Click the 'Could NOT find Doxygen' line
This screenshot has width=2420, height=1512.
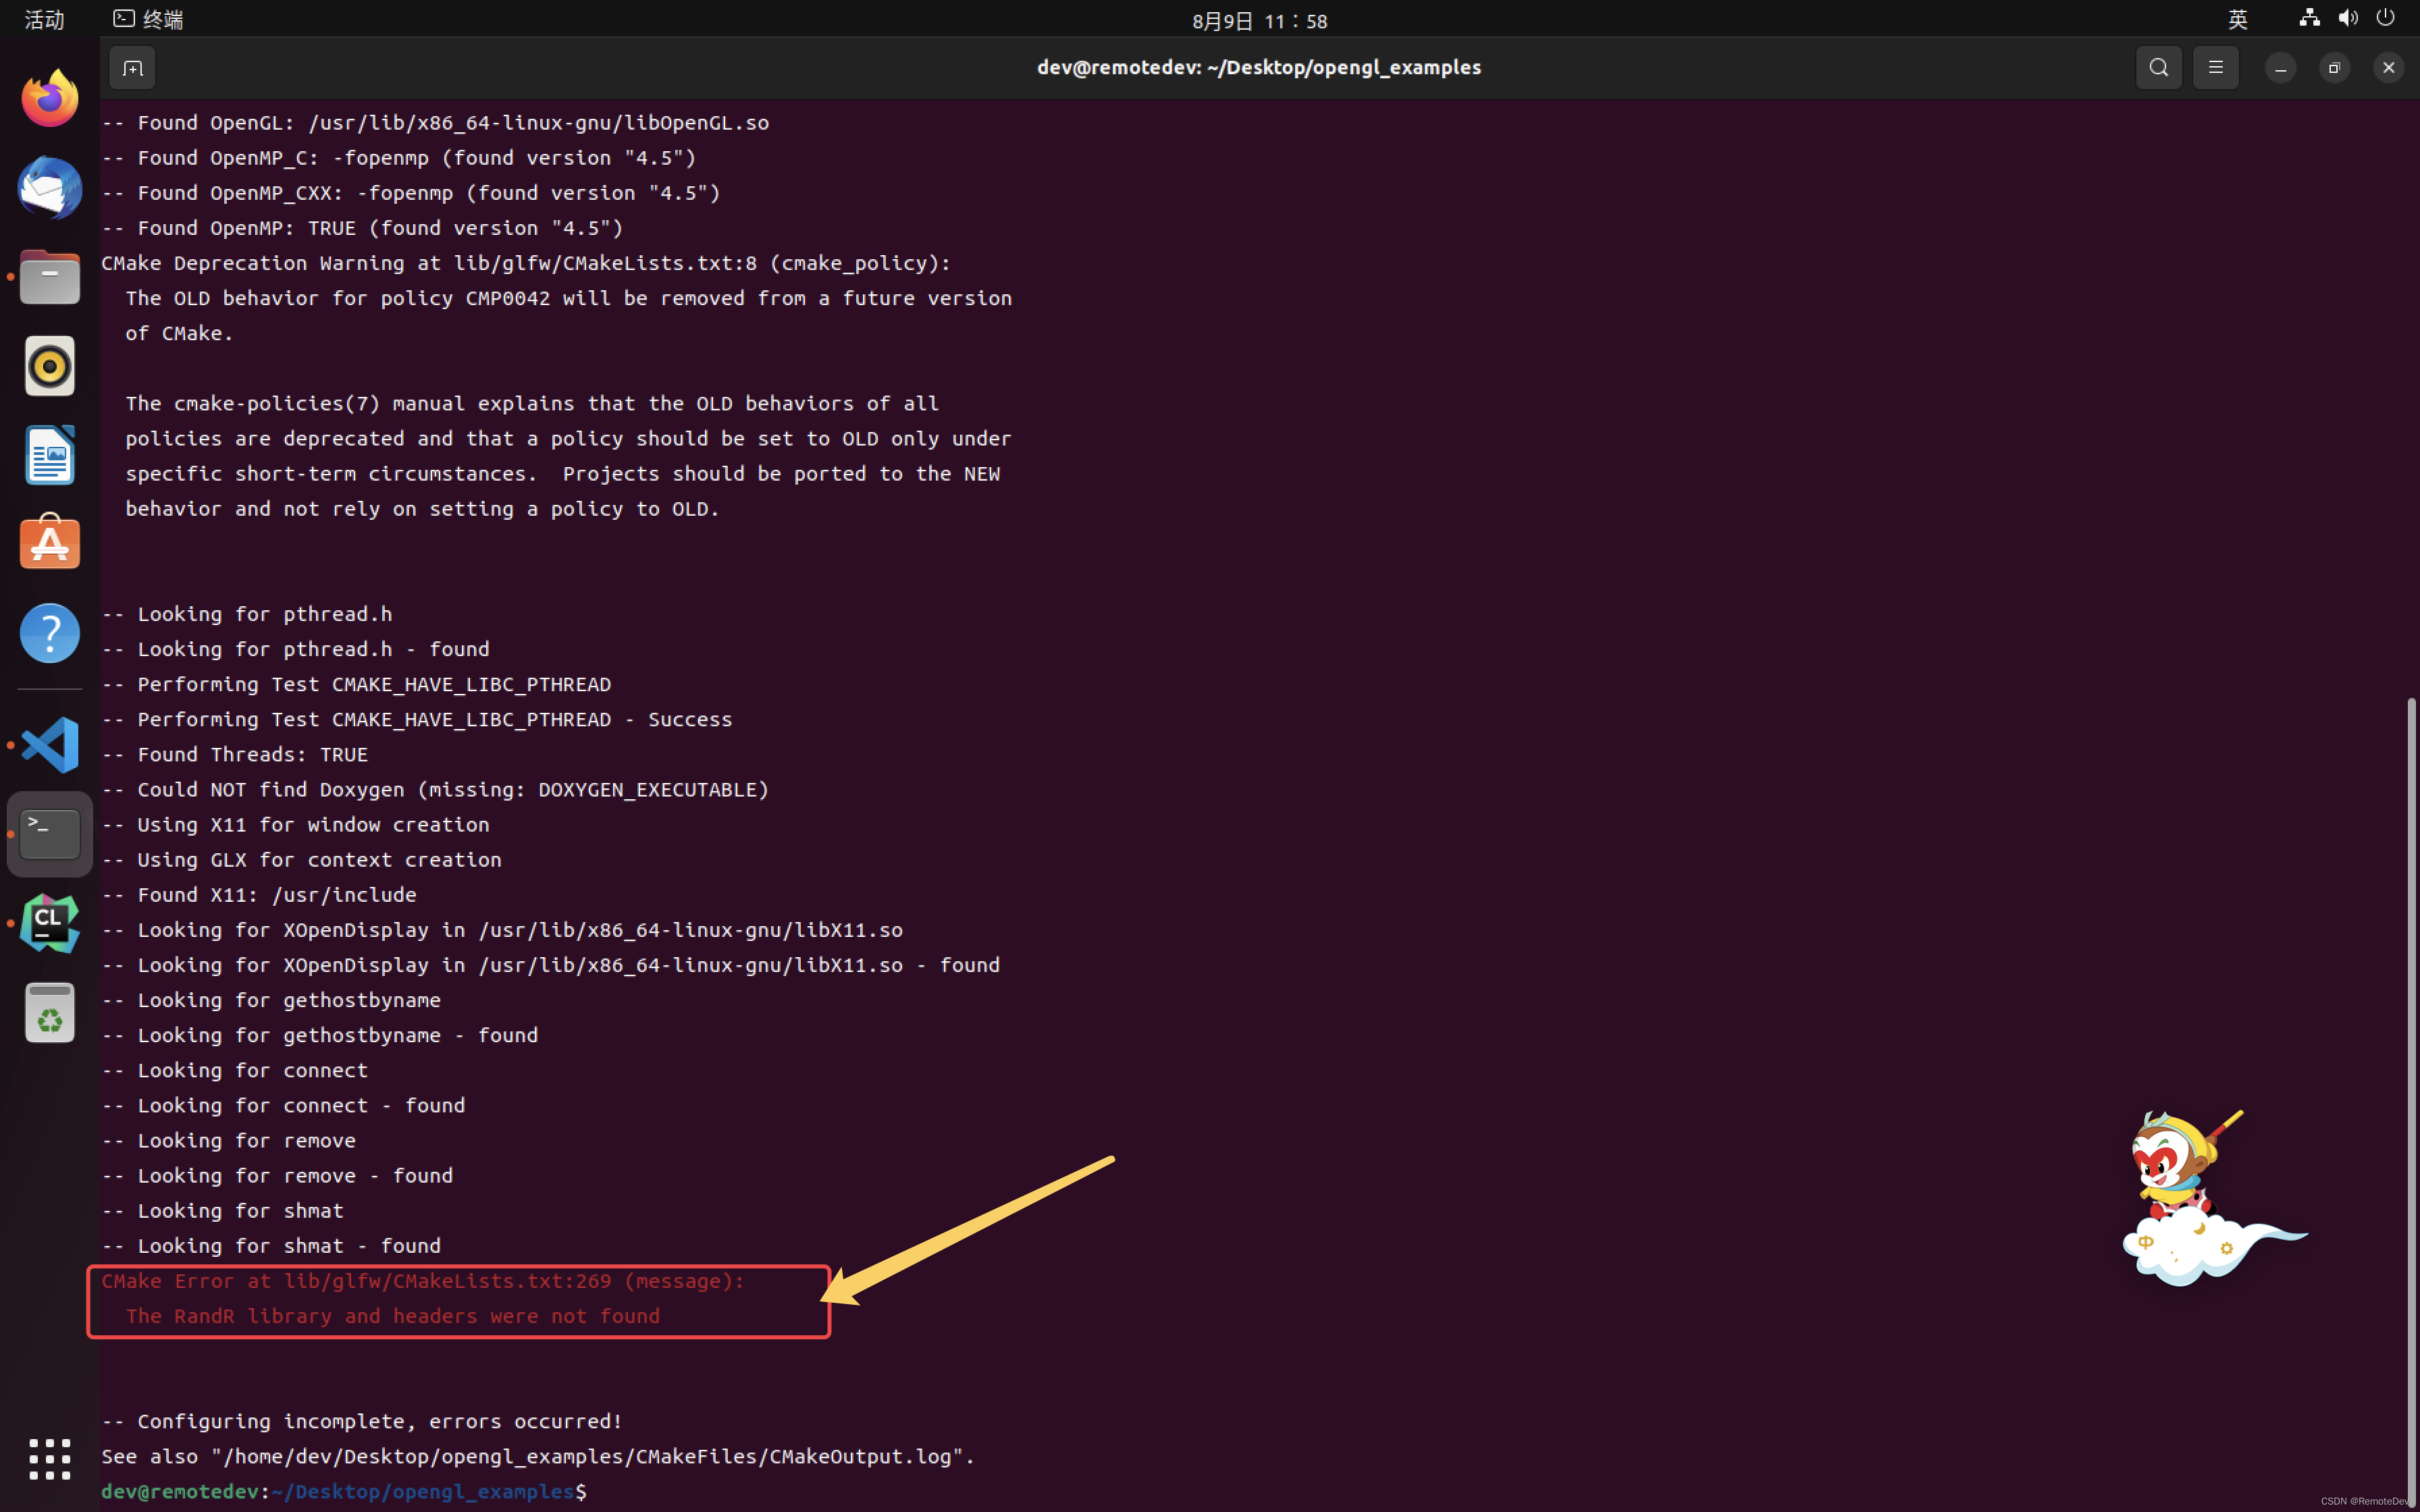coord(435,789)
